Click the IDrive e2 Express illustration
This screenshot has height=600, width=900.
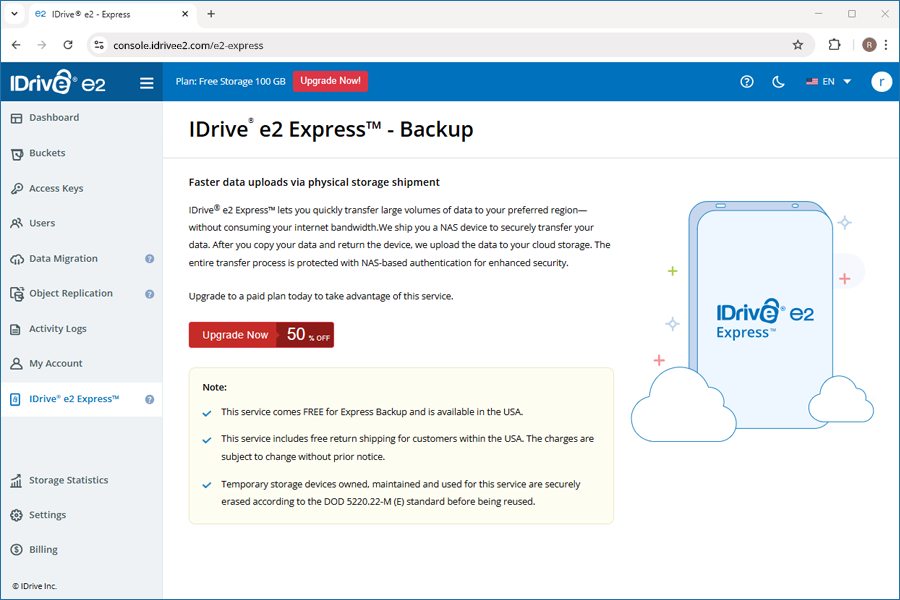(x=752, y=322)
